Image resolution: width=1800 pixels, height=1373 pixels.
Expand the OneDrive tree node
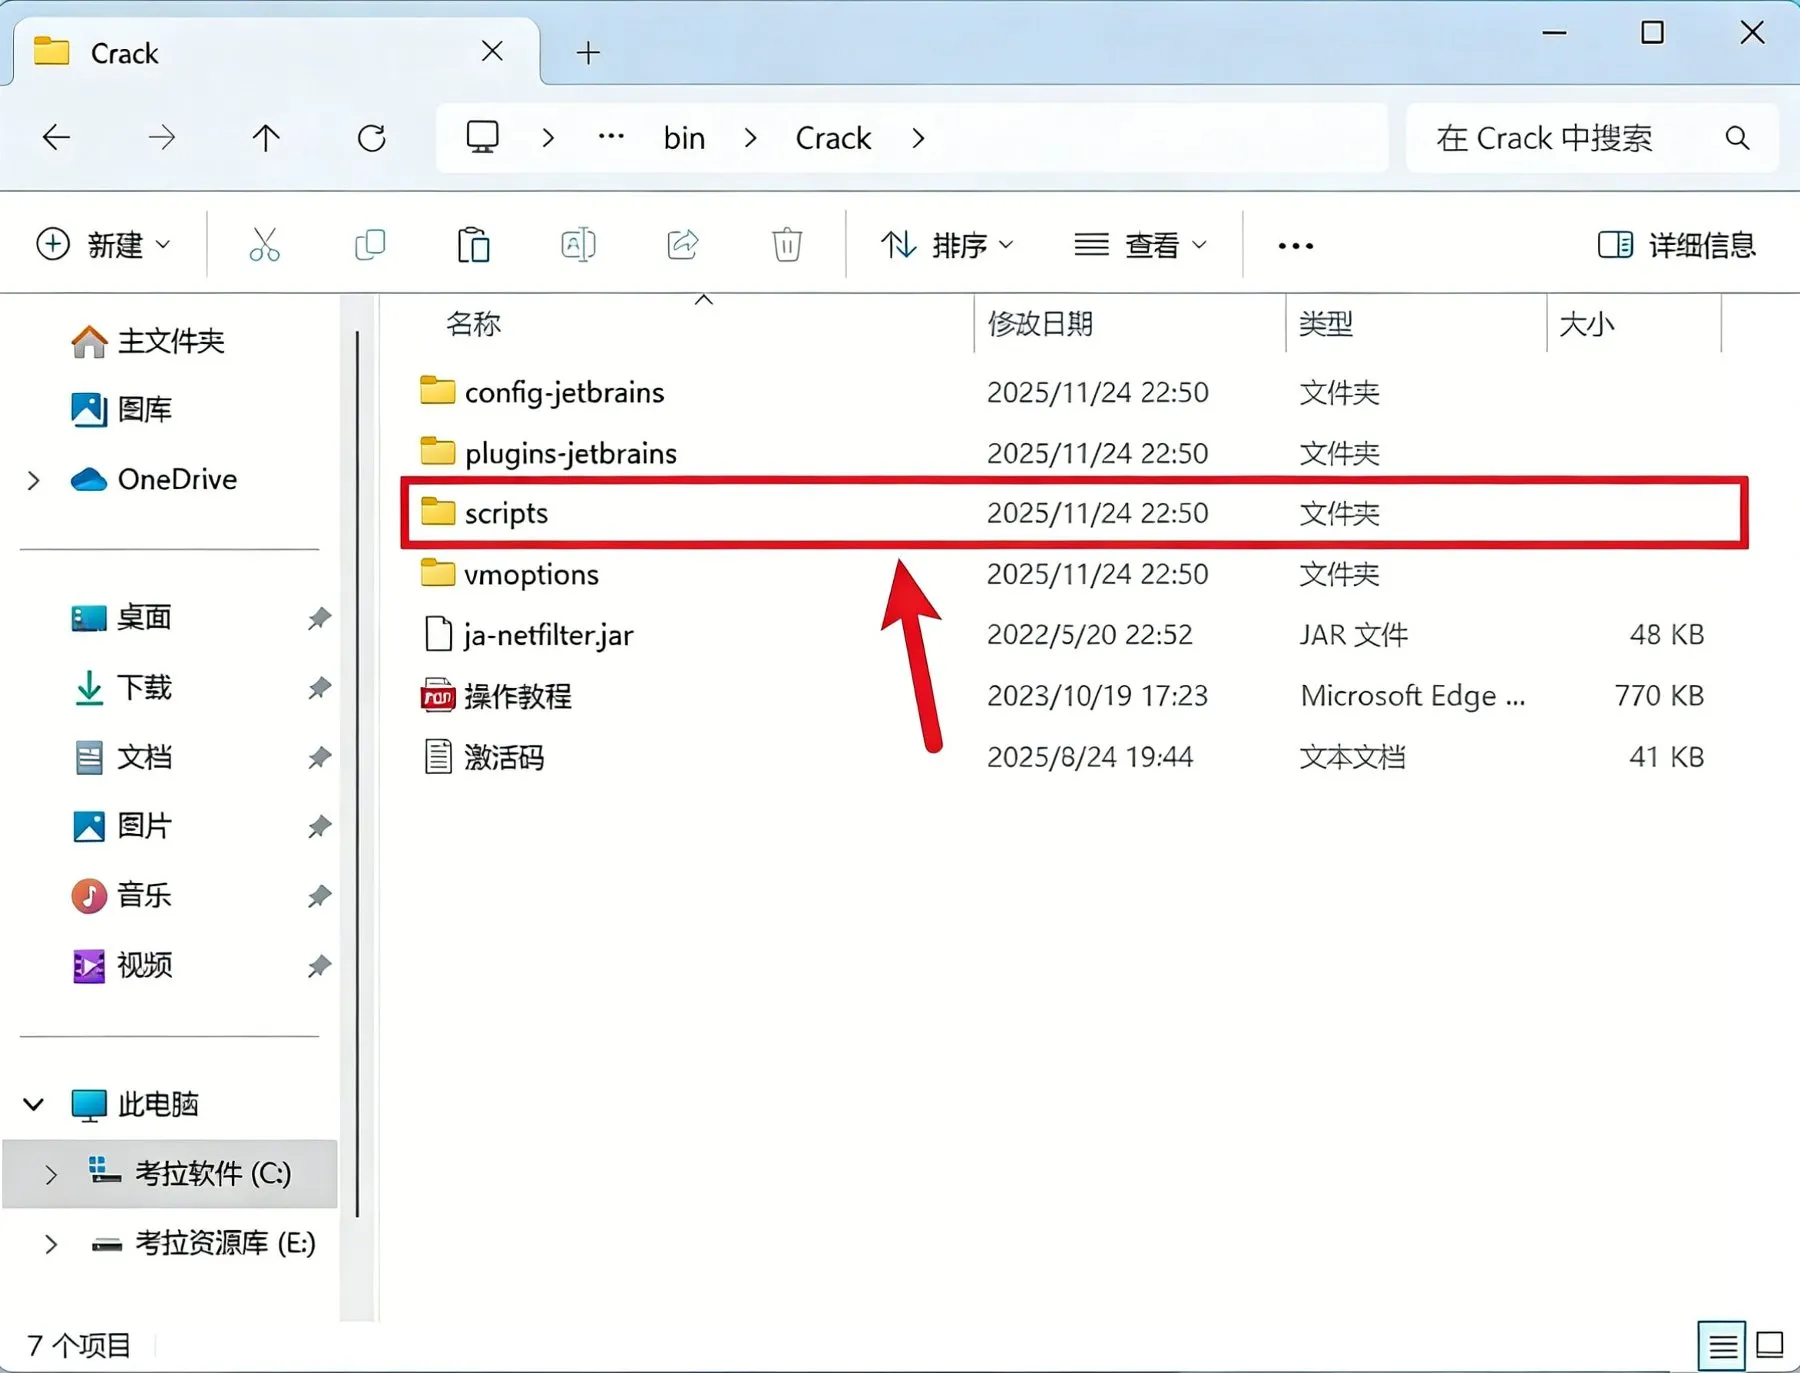click(x=34, y=480)
